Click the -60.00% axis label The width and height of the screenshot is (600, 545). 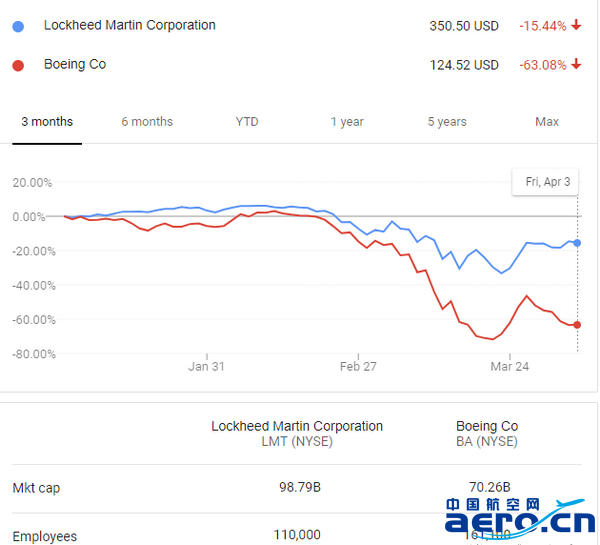click(x=34, y=320)
